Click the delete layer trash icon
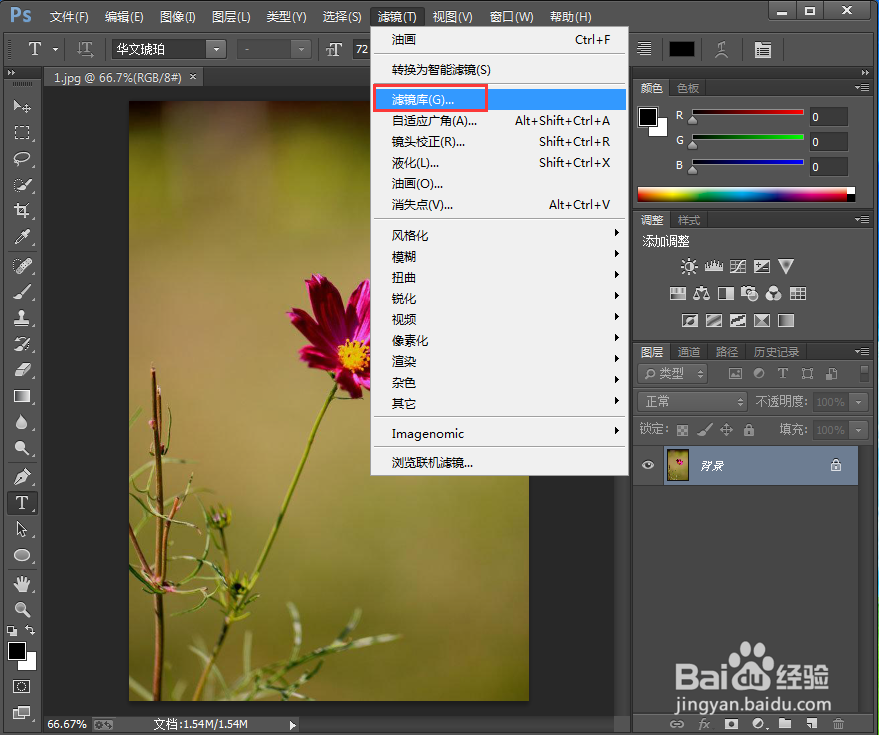 pyautogui.click(x=838, y=724)
